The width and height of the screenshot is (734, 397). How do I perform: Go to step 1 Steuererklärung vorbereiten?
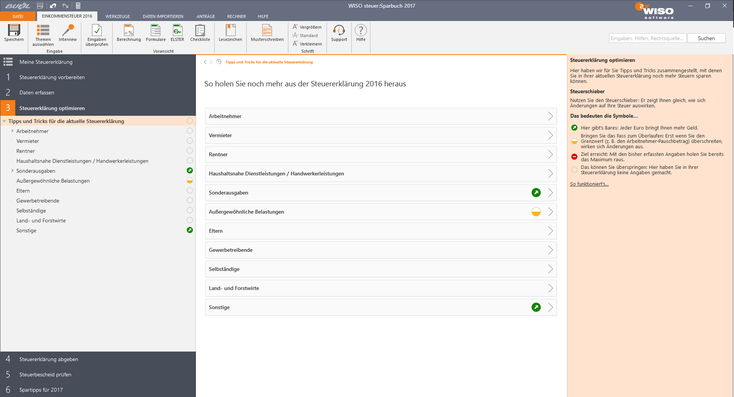coord(98,77)
